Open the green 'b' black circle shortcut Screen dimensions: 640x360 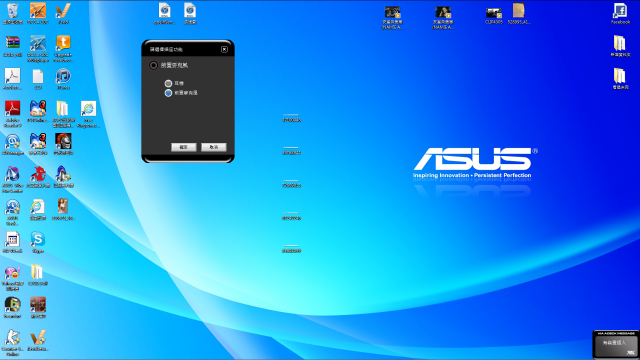tap(13, 305)
